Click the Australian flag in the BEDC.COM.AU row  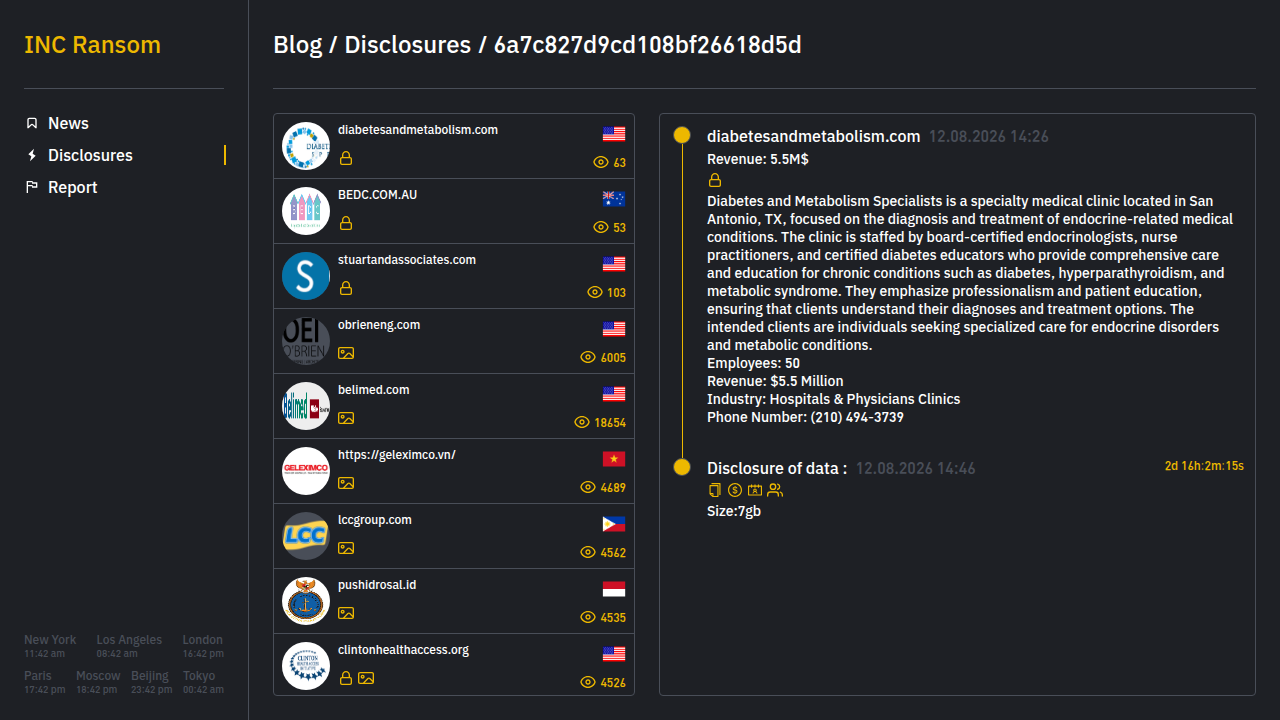(x=614, y=199)
